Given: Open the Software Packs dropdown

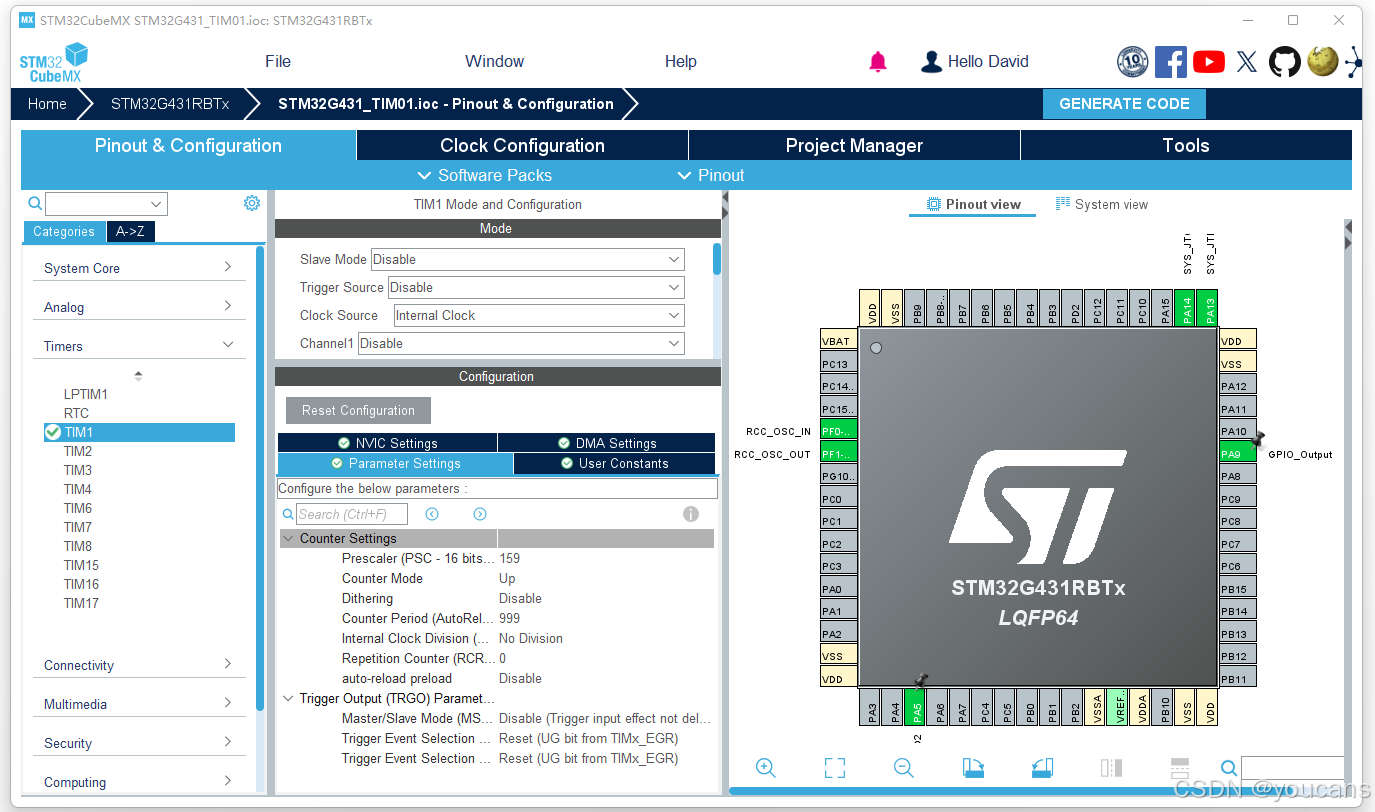Looking at the screenshot, I should click(x=484, y=175).
